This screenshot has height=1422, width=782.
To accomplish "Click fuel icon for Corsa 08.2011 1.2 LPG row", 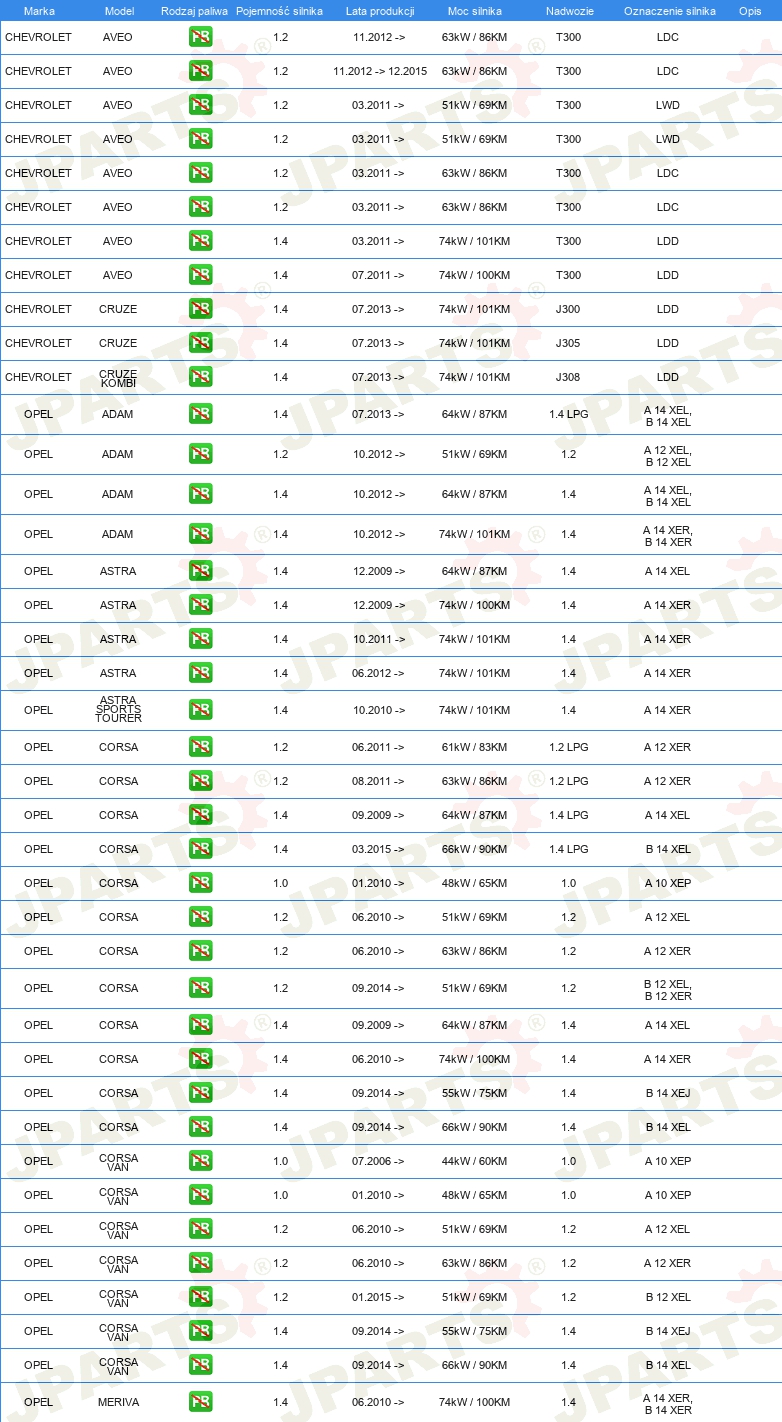I will 200,781.
